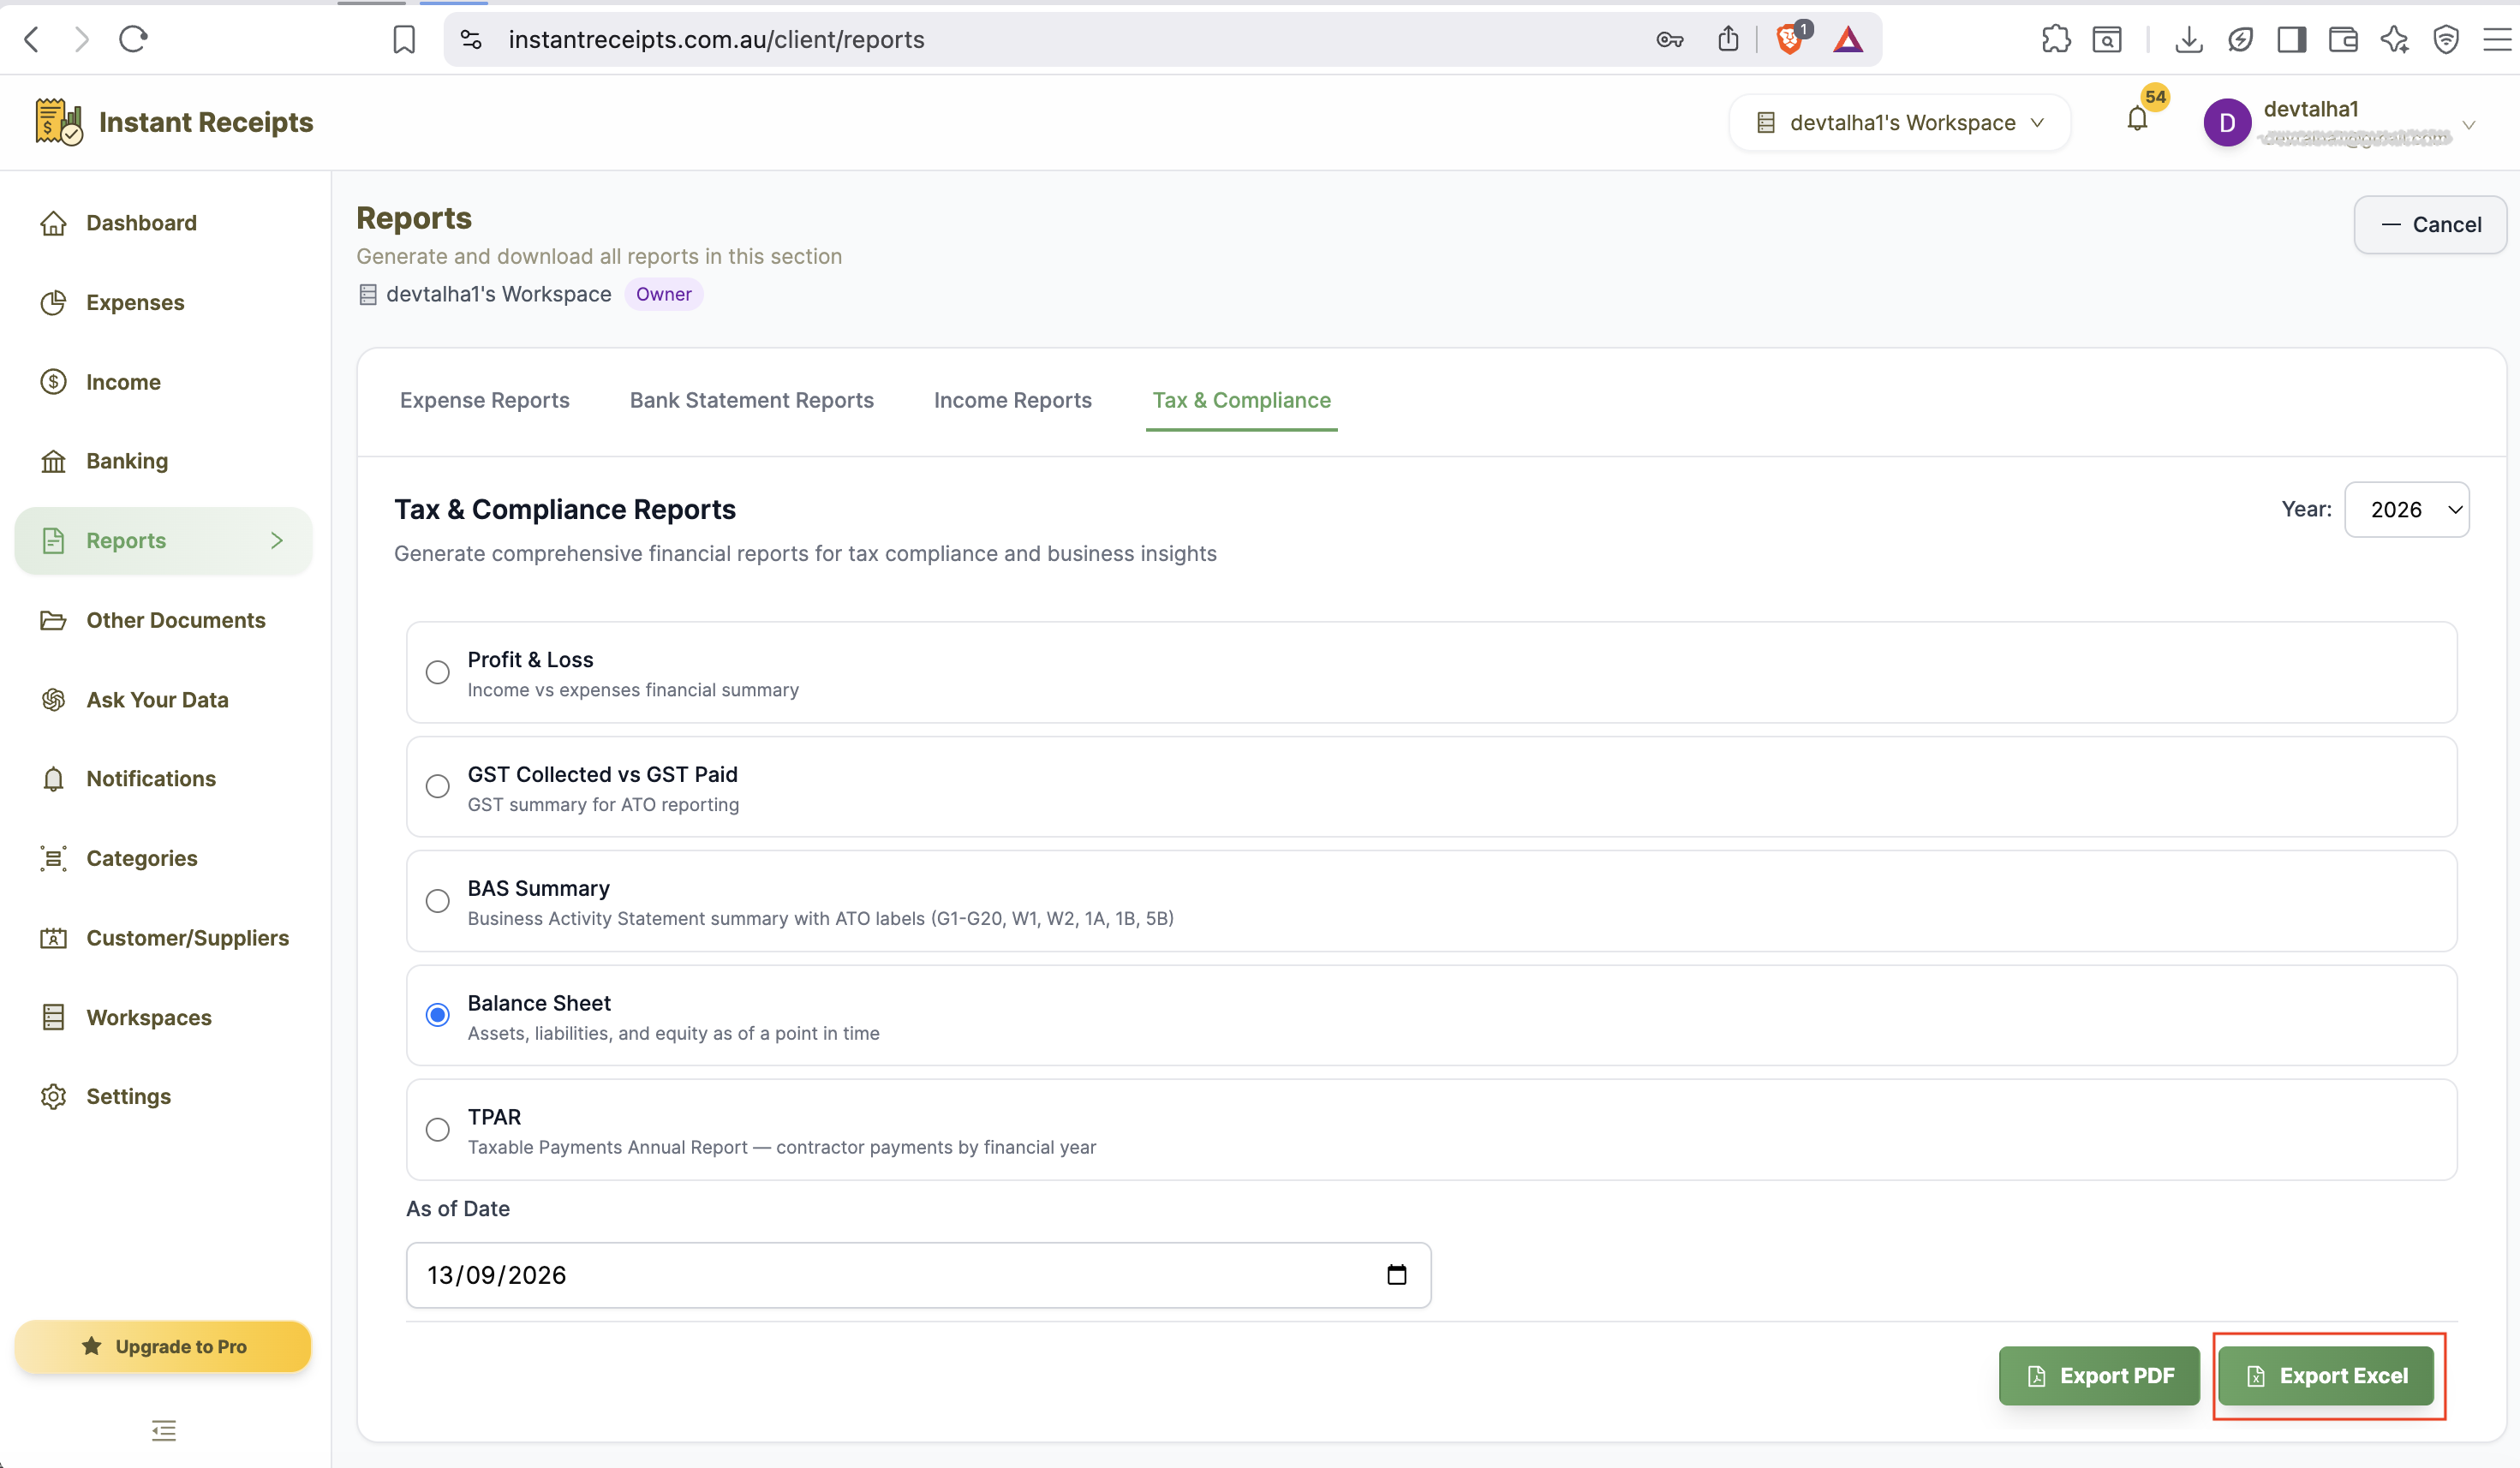Open Other Documents in sidebar
Screen dimensions: 2520x1468
164,620
